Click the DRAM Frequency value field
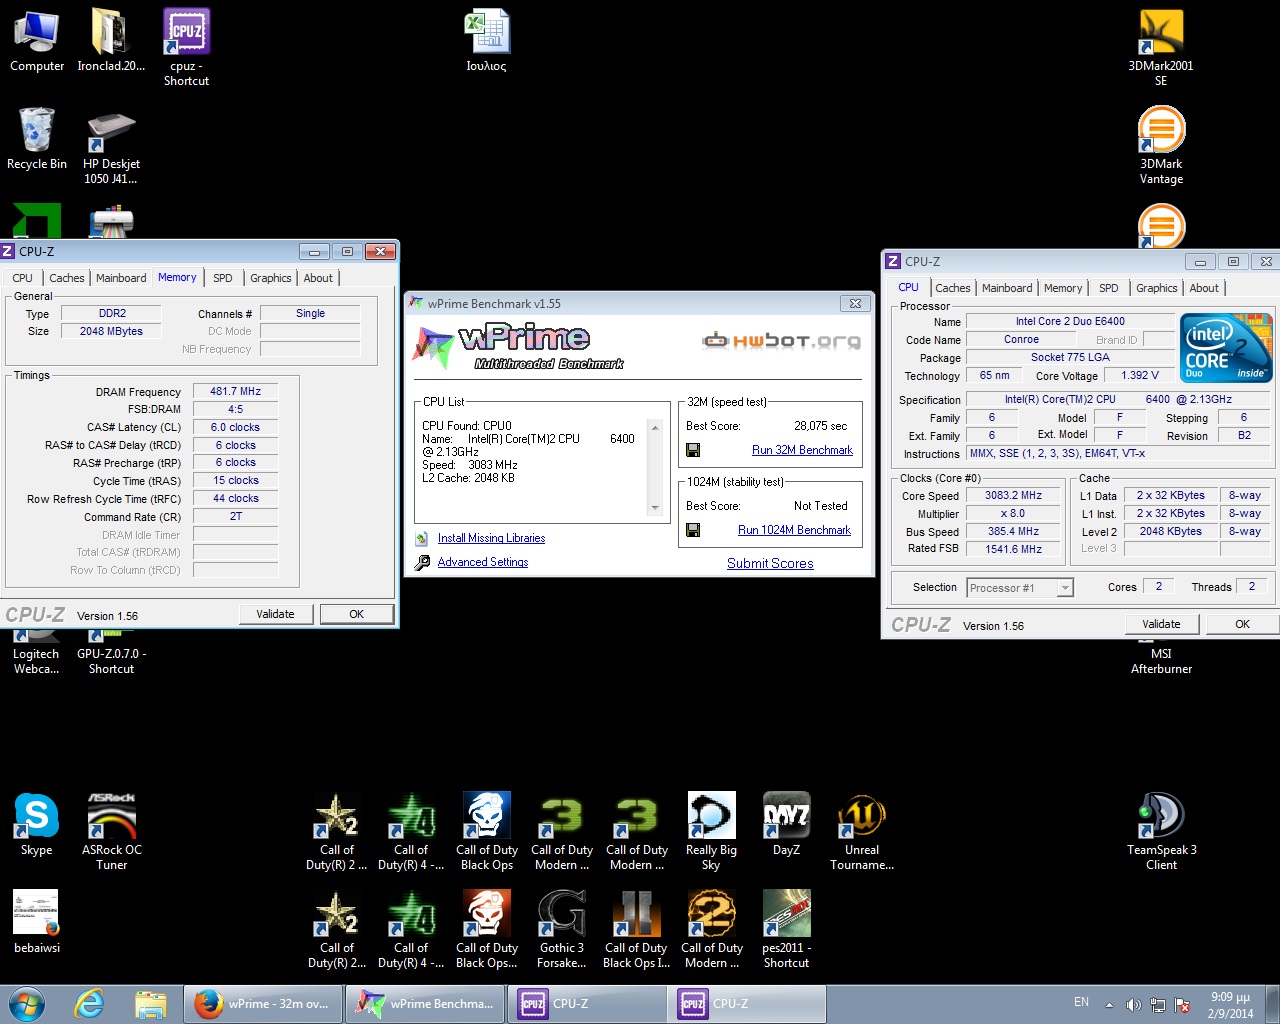 (x=235, y=391)
